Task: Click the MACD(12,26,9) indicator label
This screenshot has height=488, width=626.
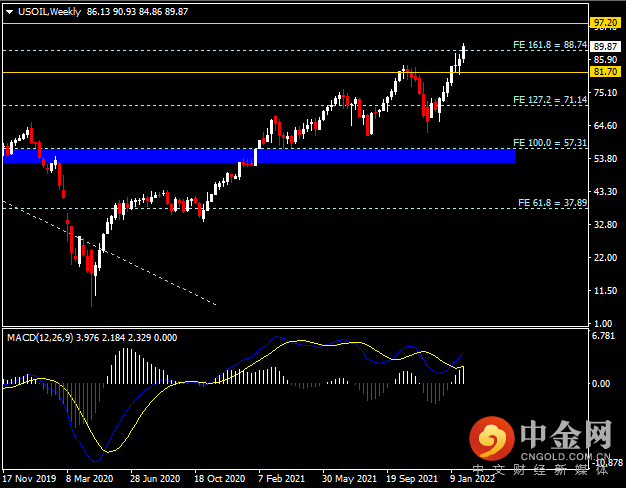Action: 40,338
